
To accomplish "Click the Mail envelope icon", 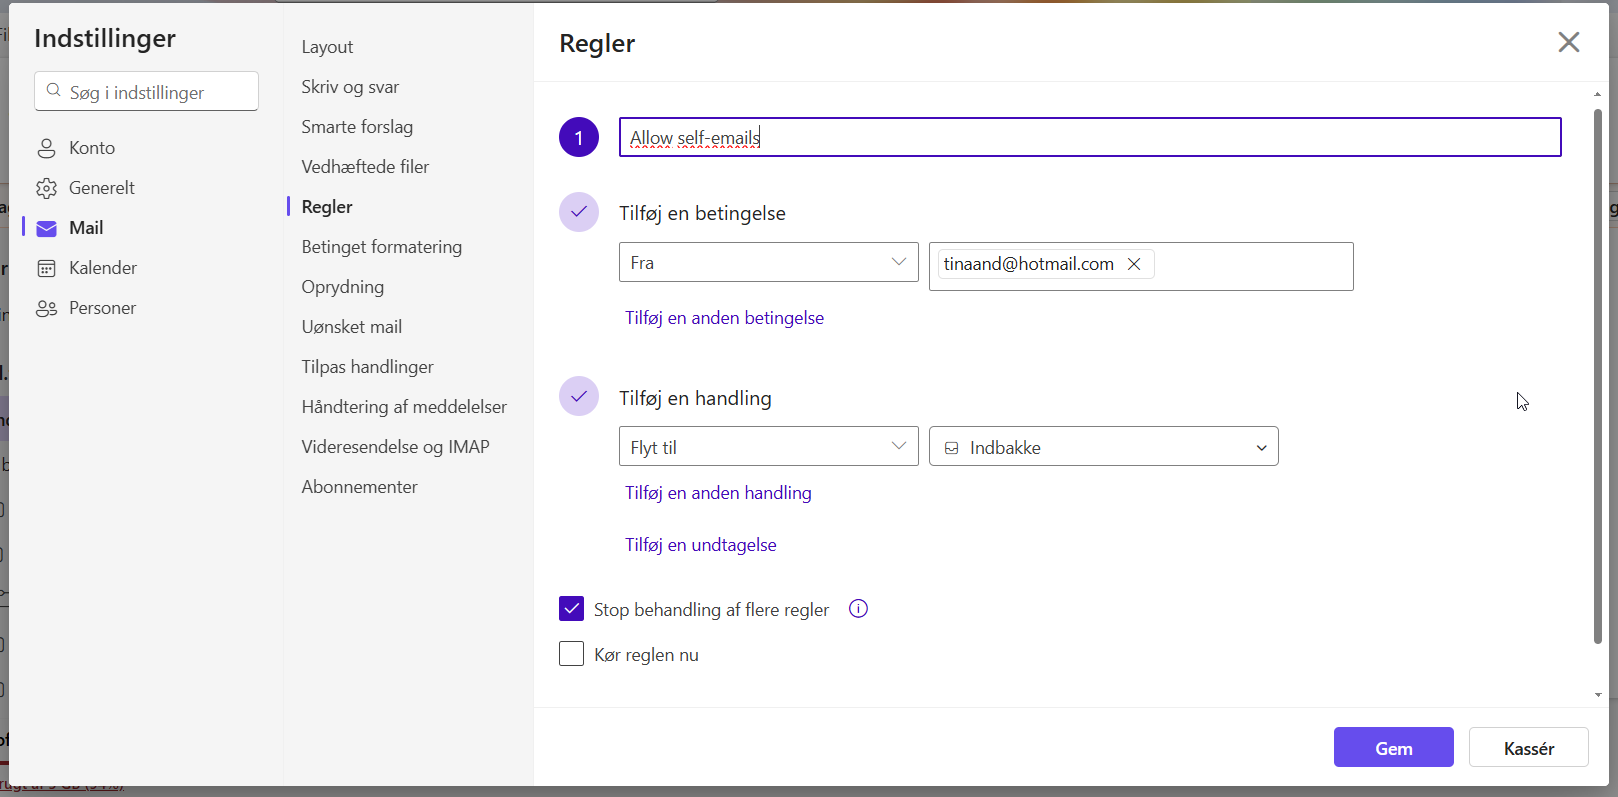I will tap(46, 228).
